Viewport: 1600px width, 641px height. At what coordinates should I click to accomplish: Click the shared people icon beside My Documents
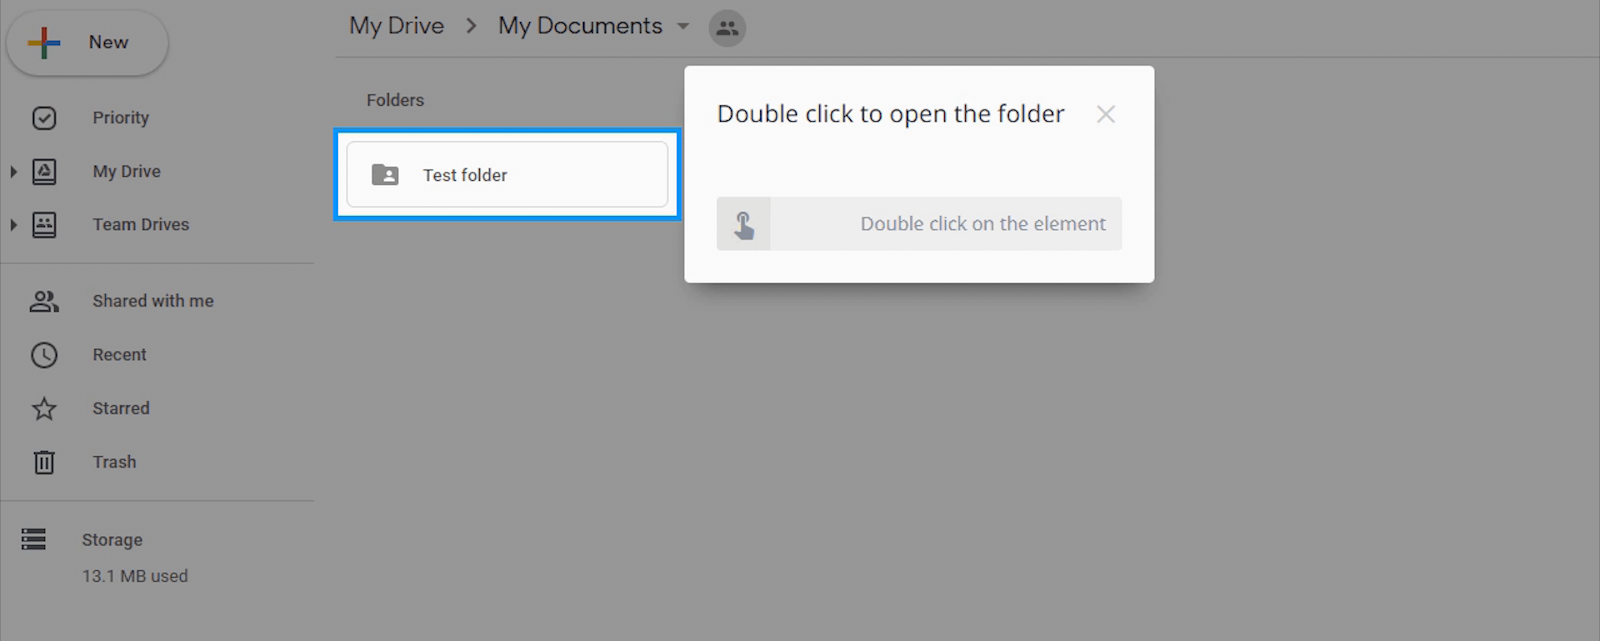(x=728, y=28)
